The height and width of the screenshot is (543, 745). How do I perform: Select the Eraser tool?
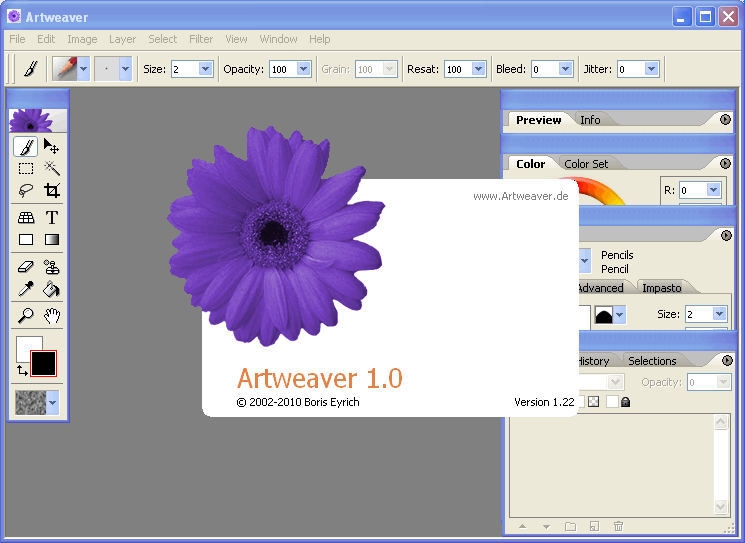(26, 267)
